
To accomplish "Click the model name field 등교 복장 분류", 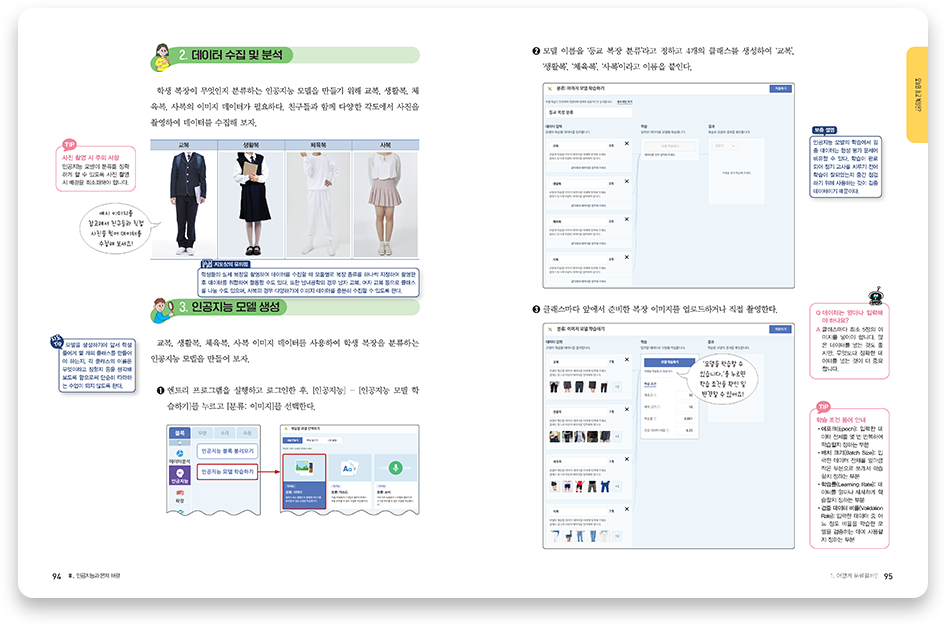I will (x=589, y=112).
